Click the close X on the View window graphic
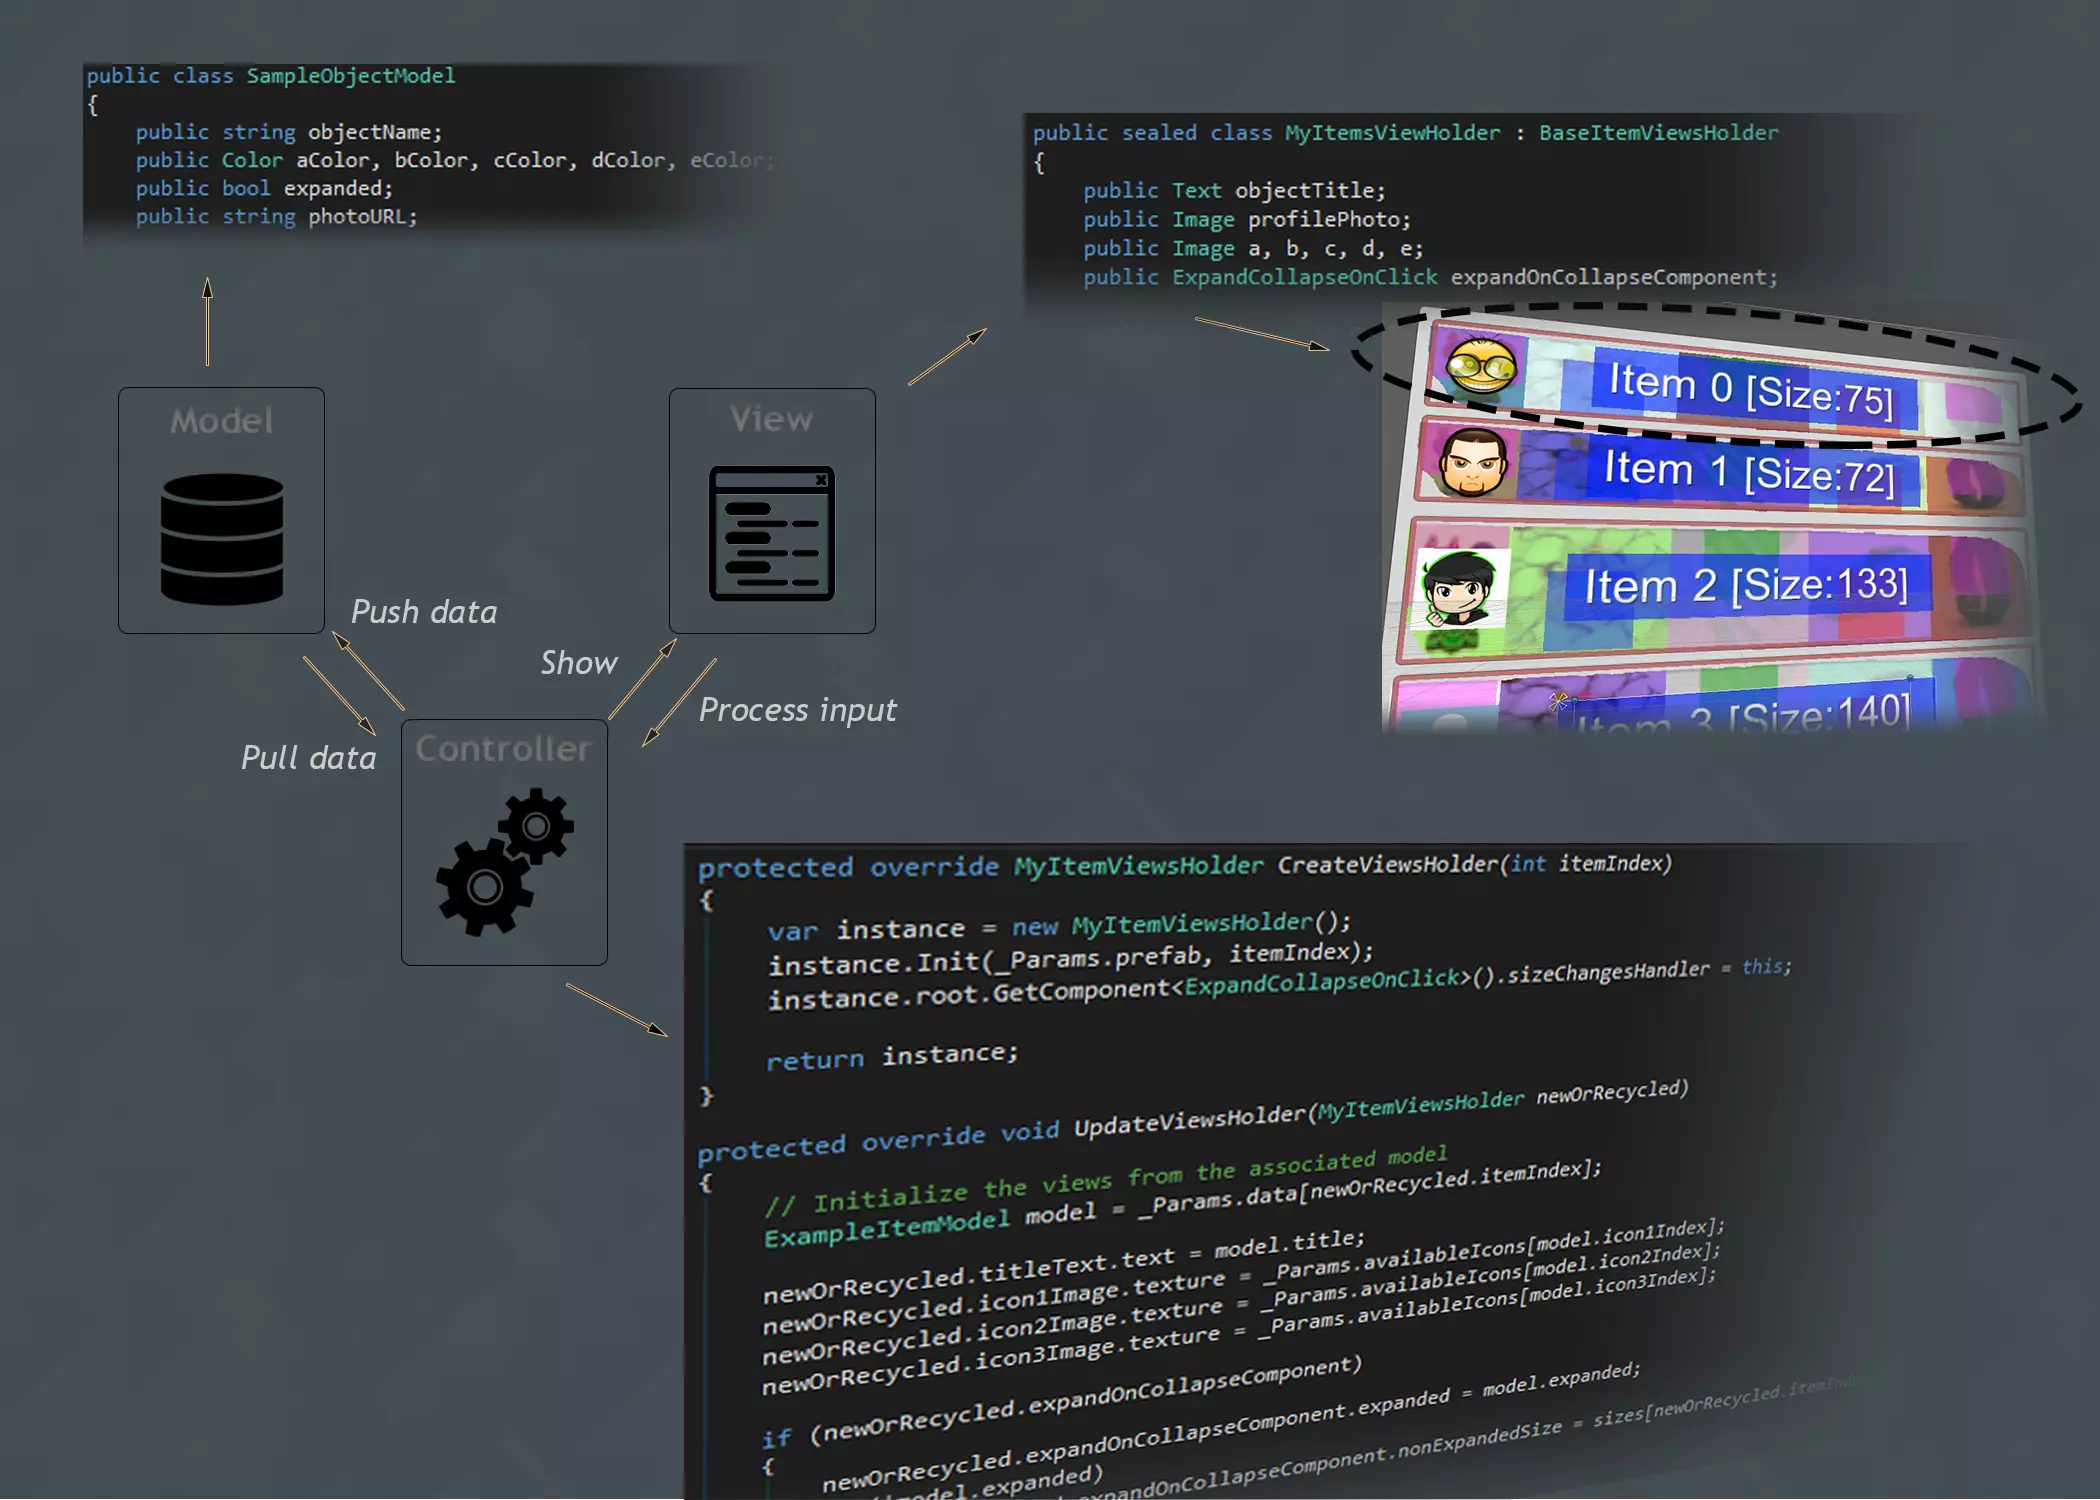Image resolution: width=2100 pixels, height=1500 pixels. coord(823,479)
